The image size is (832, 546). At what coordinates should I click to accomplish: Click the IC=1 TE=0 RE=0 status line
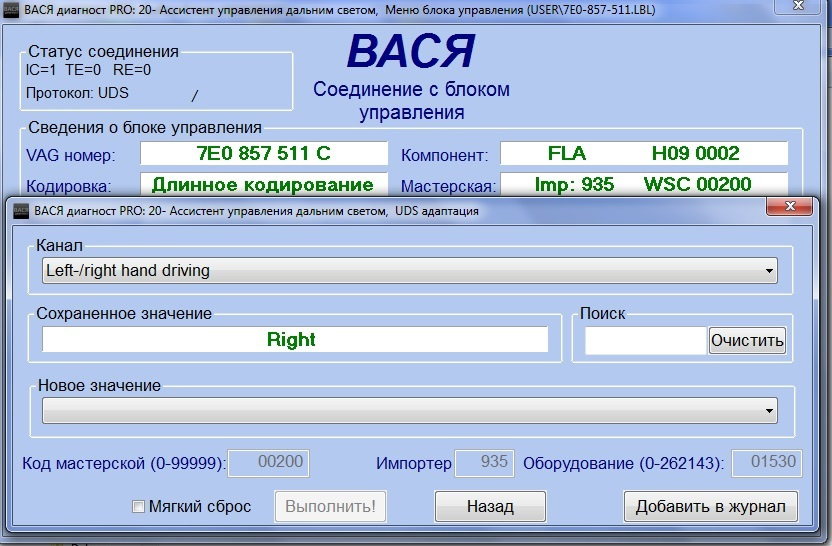click(88, 70)
